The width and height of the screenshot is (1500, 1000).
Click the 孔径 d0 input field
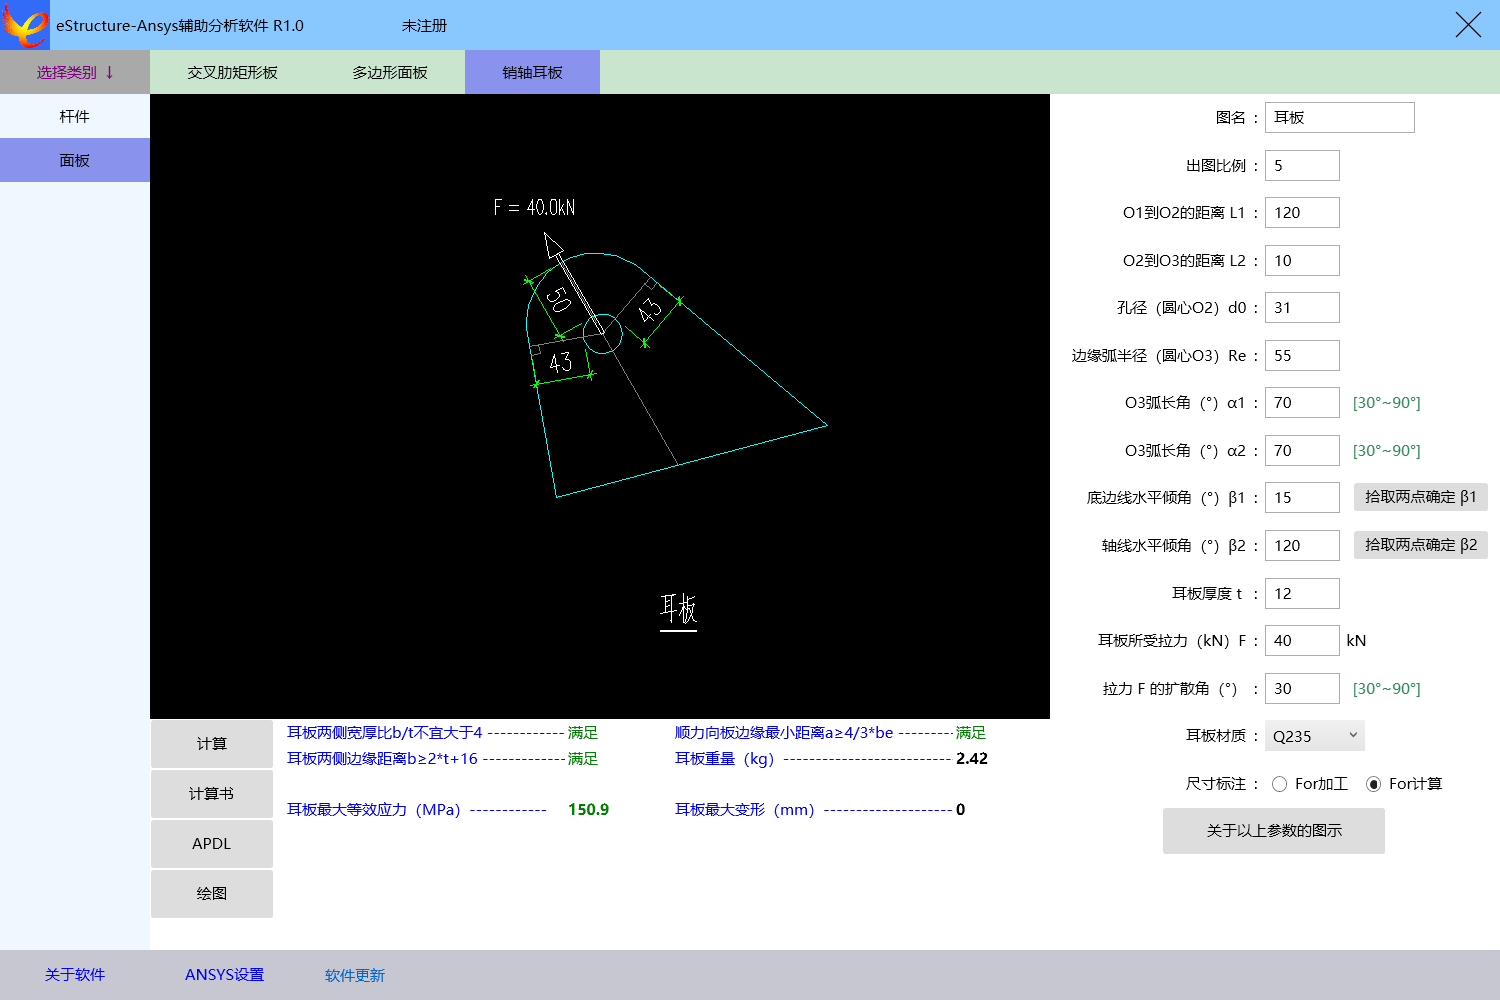[x=1302, y=308]
